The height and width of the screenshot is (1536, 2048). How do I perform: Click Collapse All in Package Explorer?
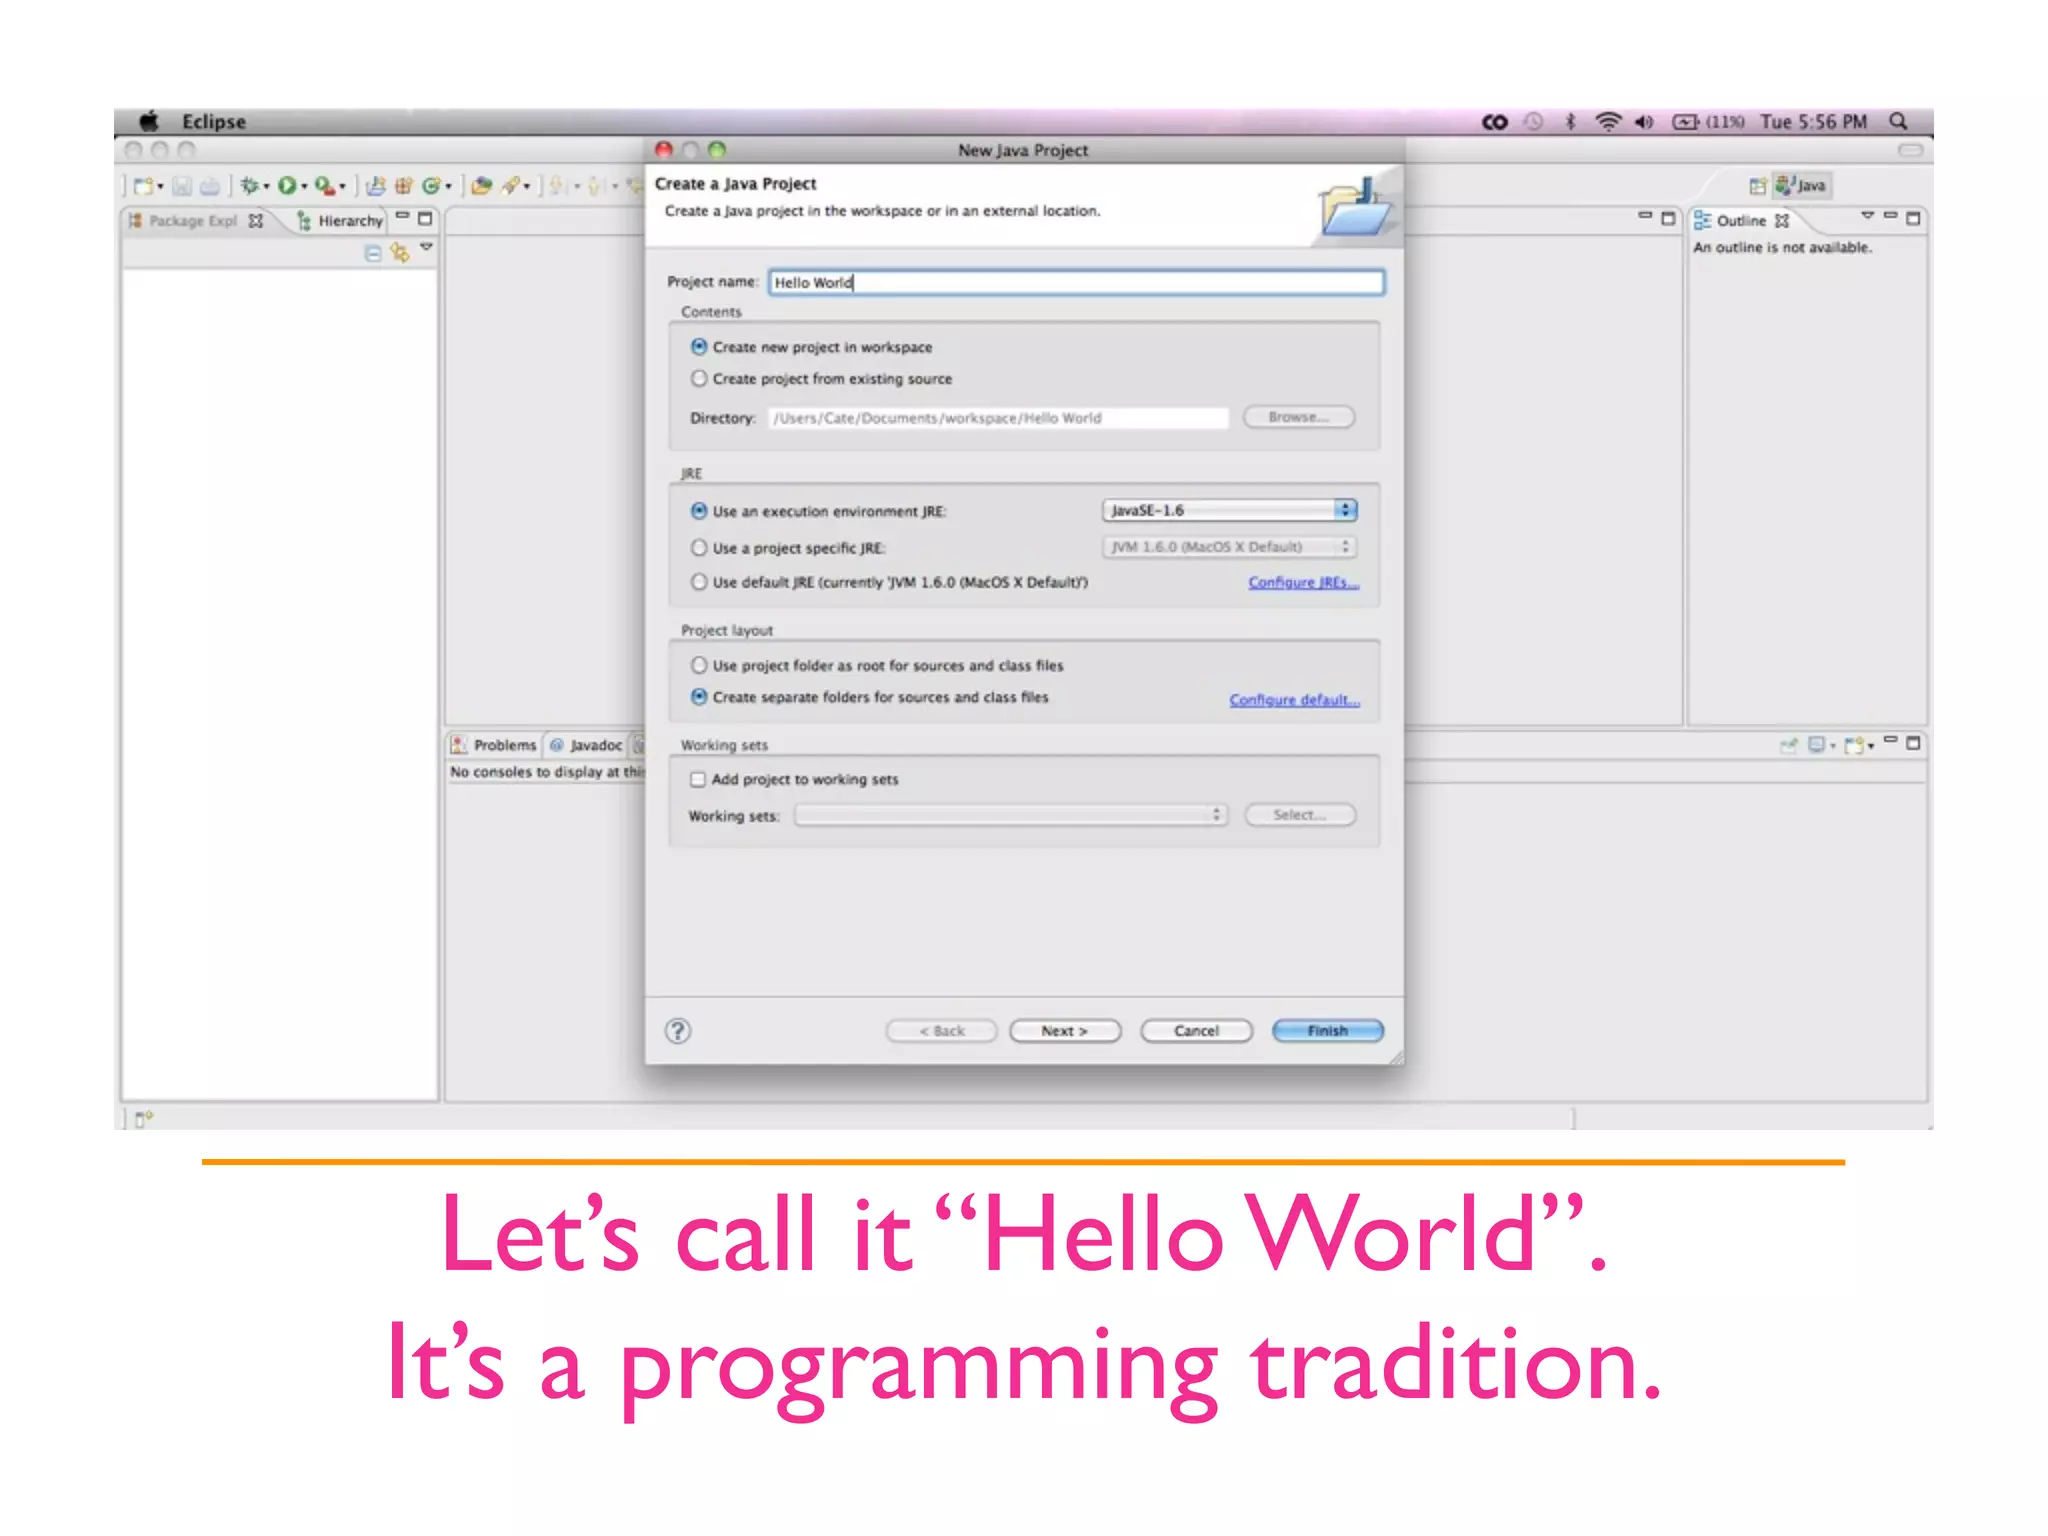373,254
